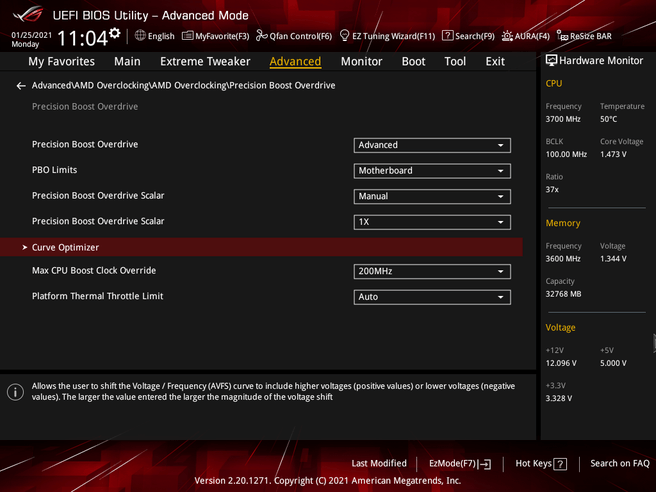Click the ReSize BAR label

pyautogui.click(x=591, y=36)
